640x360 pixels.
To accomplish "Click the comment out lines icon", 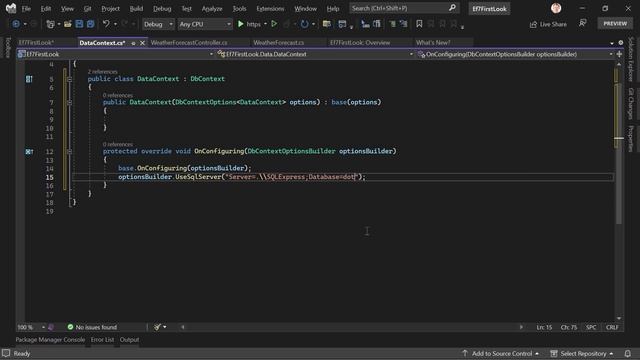I will coord(392,24).
